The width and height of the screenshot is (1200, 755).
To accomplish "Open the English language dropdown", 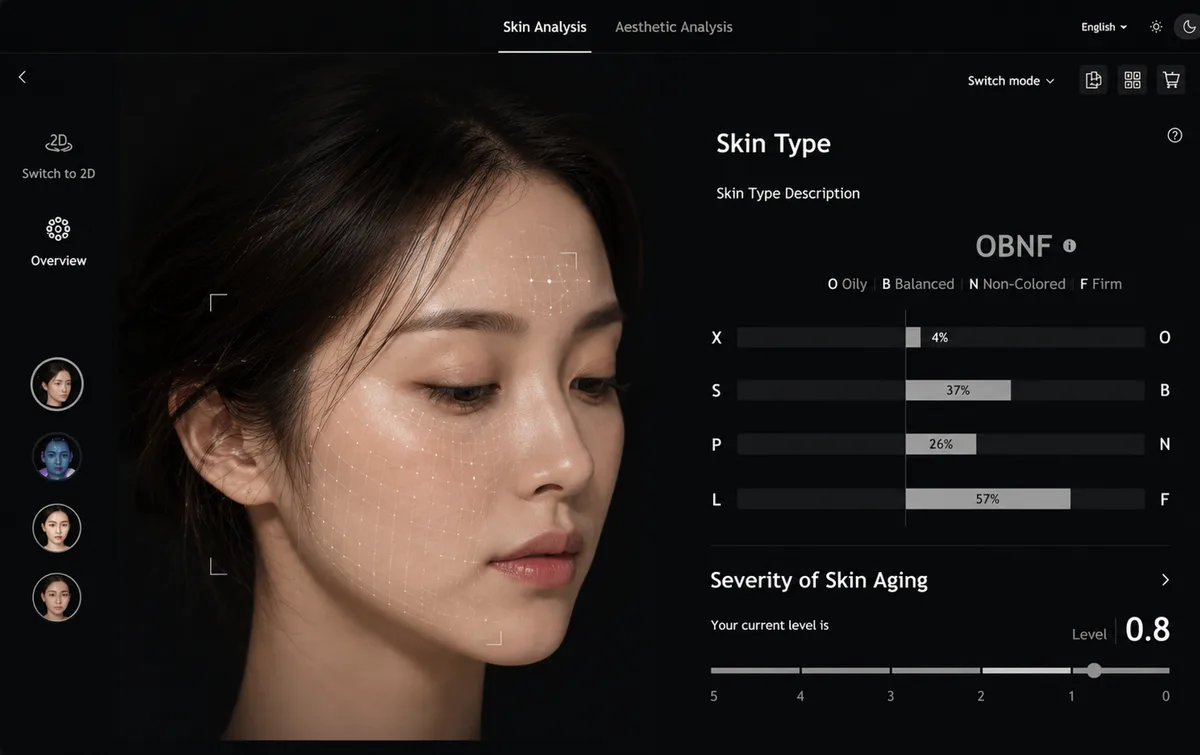I will coord(1104,27).
